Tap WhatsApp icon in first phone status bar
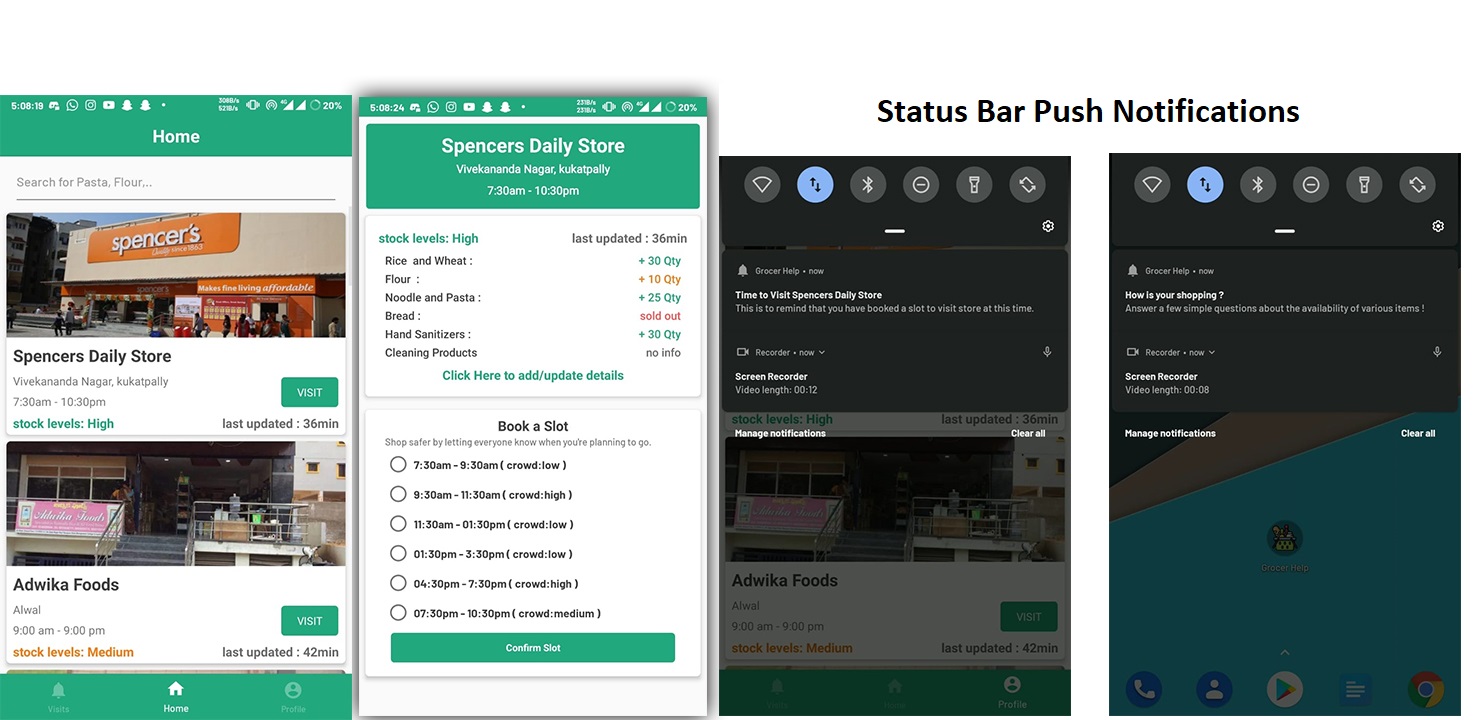The width and height of the screenshot is (1481, 720). (72, 105)
